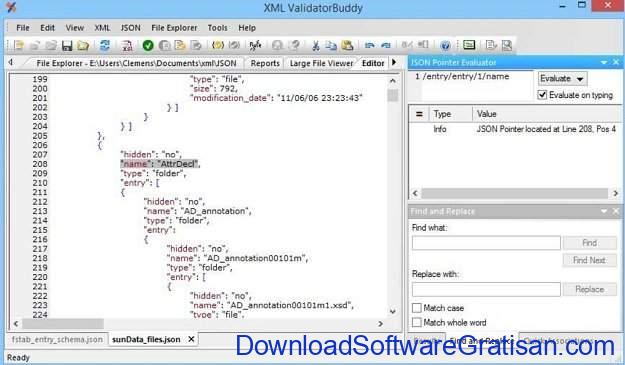The image size is (625, 365).
Task: Click the editor horizontal scrollbar right arrow
Action: [x=380, y=324]
